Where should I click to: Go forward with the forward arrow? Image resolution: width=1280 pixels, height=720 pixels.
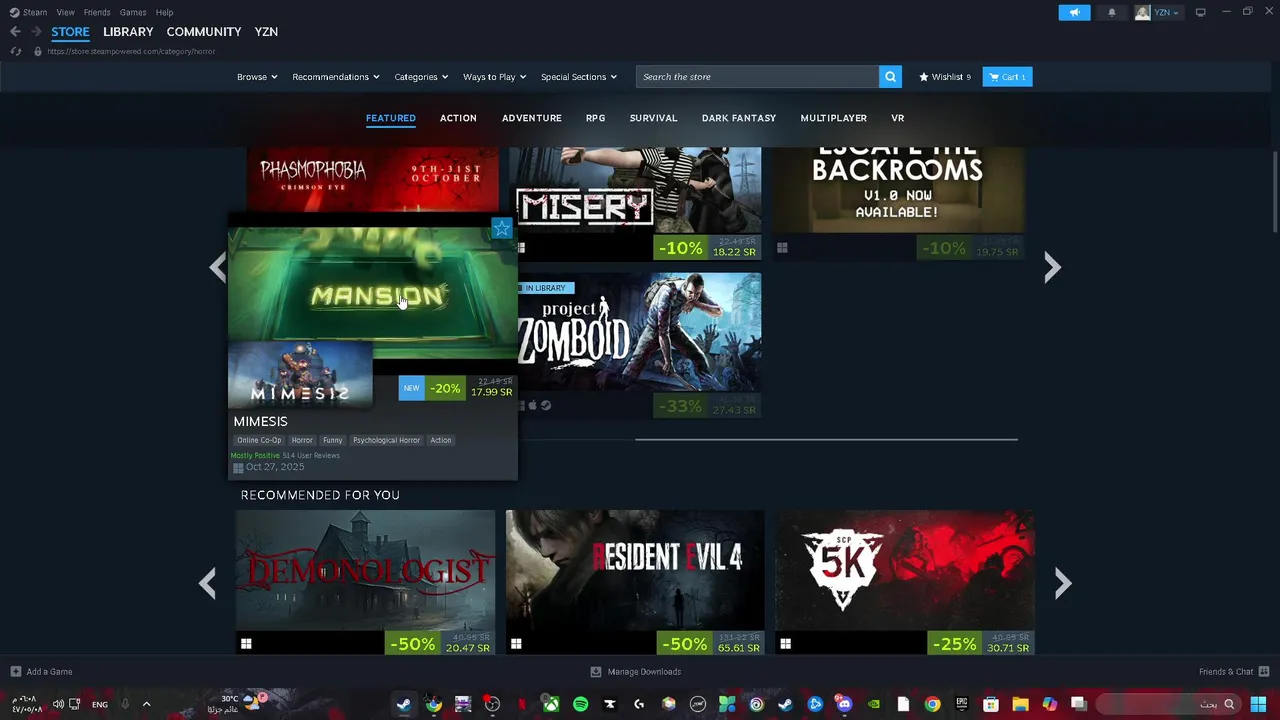(x=36, y=32)
